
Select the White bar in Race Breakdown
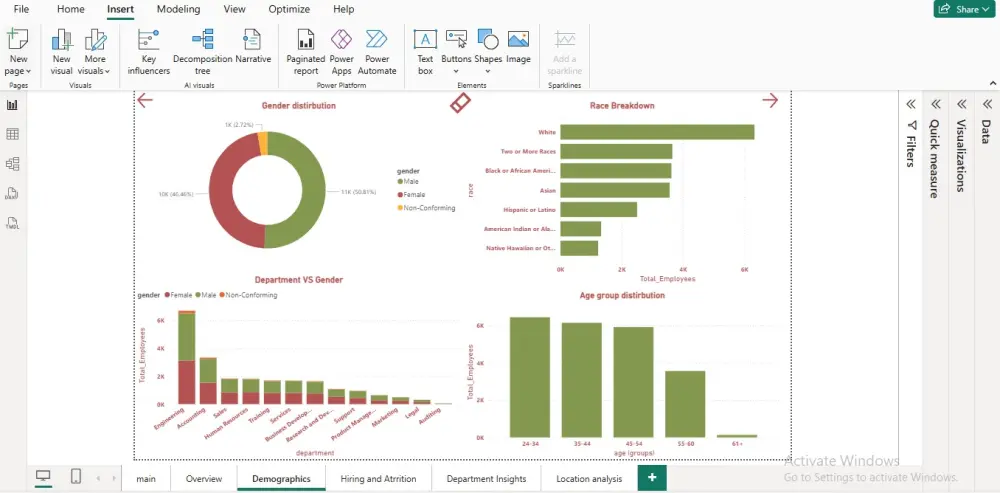coord(657,132)
